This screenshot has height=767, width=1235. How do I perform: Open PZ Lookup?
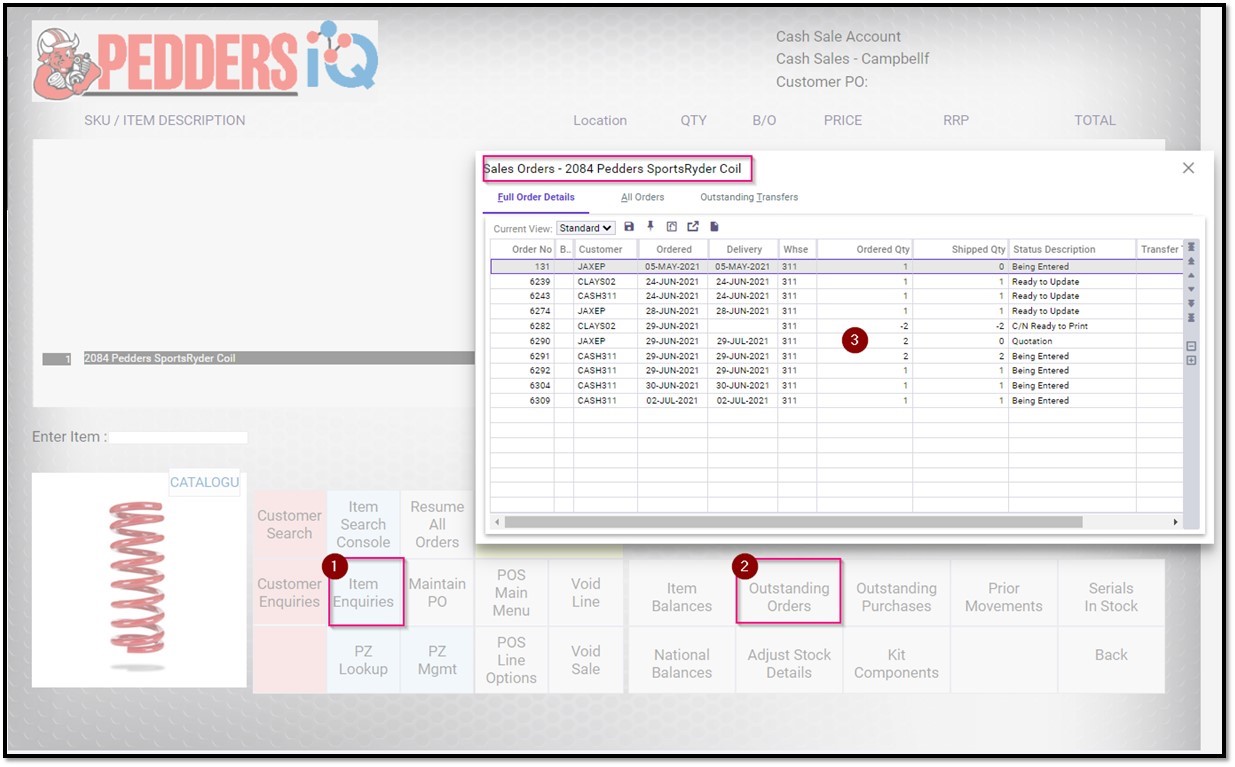[363, 660]
